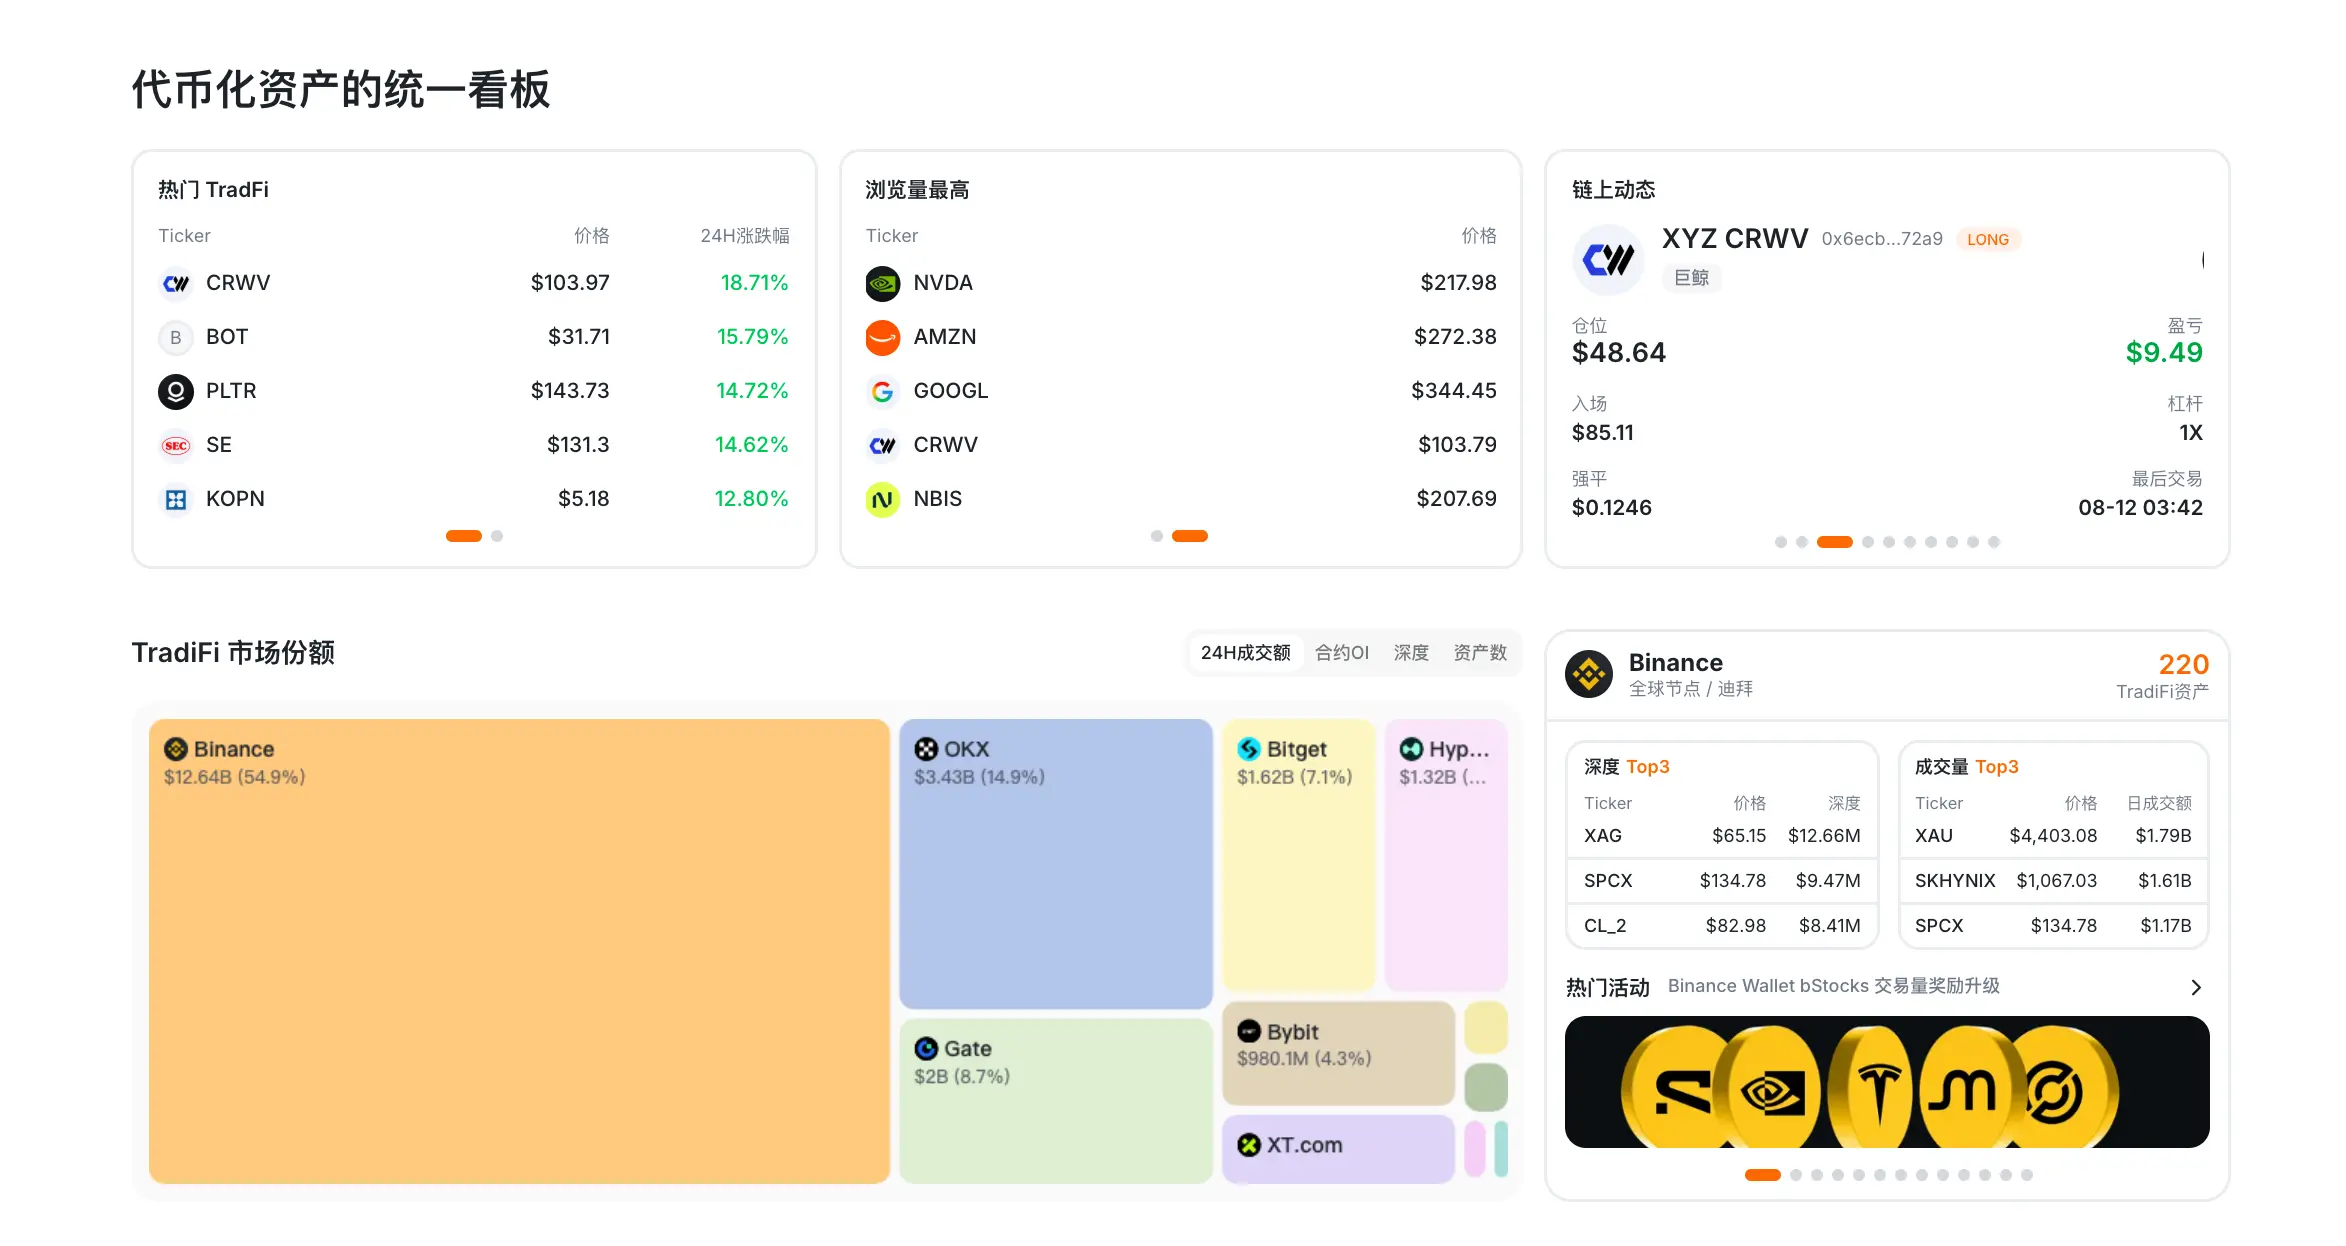
Task: Open Binance Wallet bStocks 交易量奖励升级 link
Action: (x=1834, y=986)
